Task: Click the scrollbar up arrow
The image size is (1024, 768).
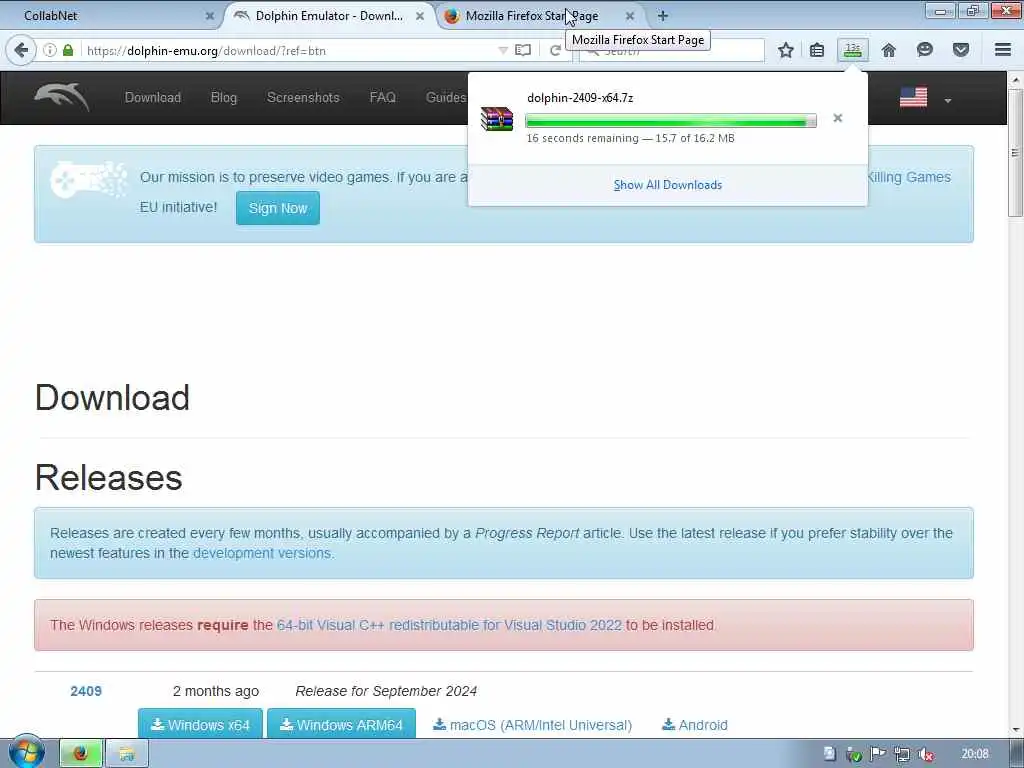Action: pos(1015,80)
